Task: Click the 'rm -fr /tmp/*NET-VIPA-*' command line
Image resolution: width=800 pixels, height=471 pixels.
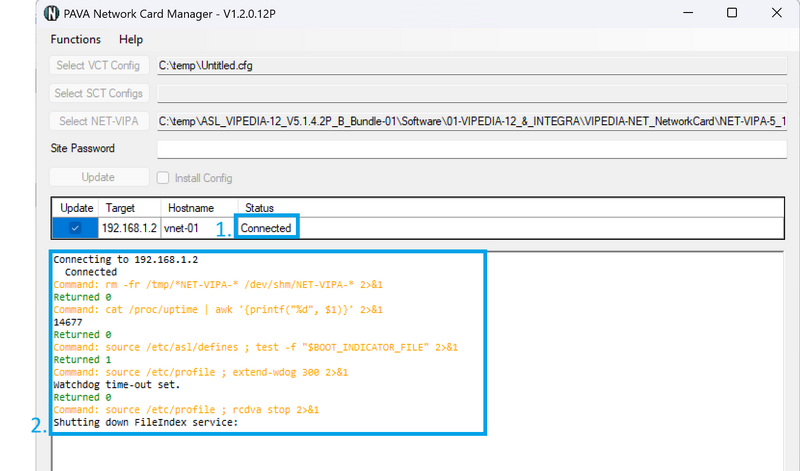Action: (218, 284)
